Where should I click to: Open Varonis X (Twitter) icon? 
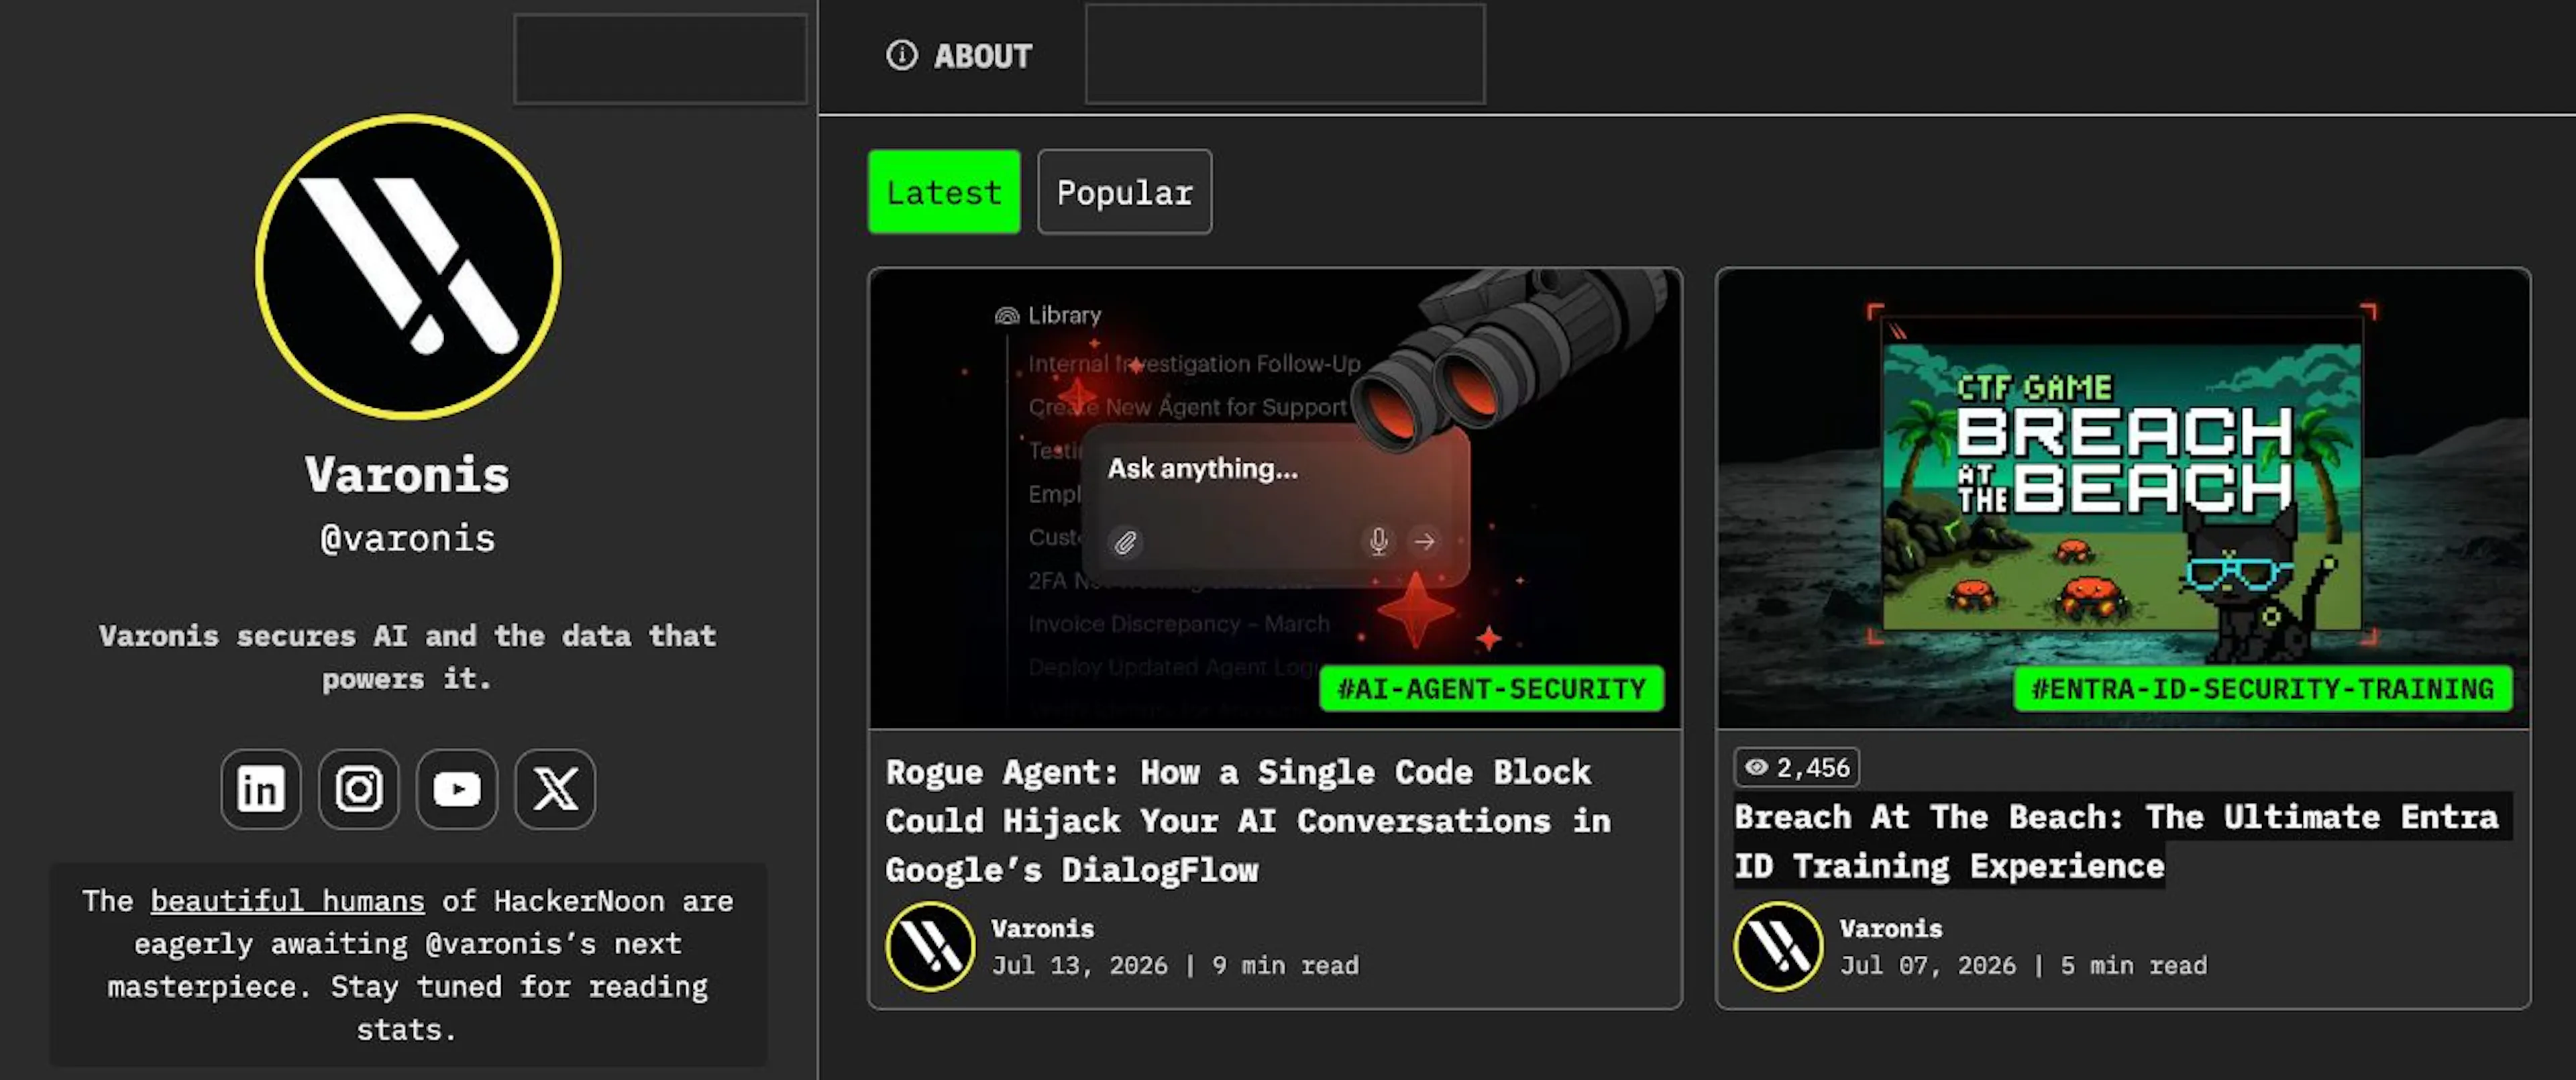555,789
